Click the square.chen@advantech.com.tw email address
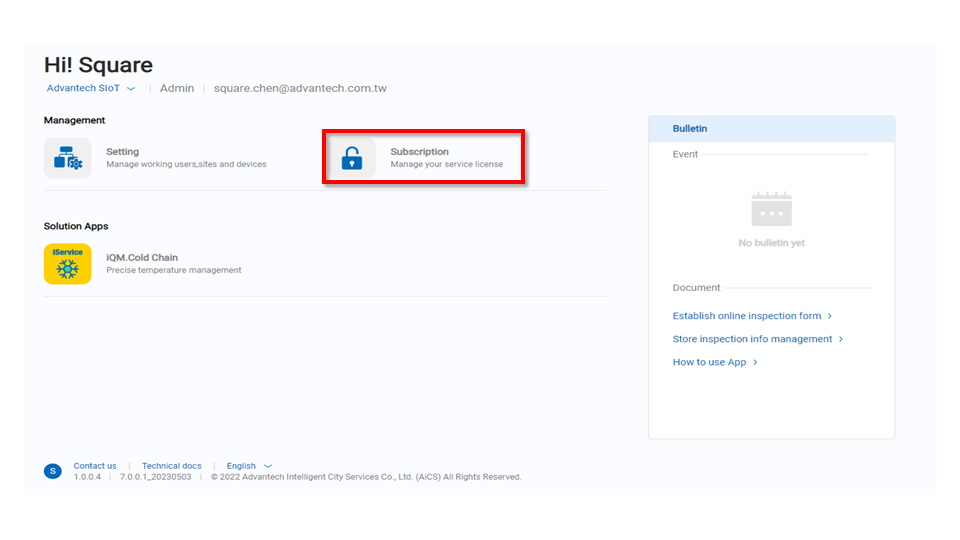This screenshot has height=540, width=960. click(x=300, y=88)
